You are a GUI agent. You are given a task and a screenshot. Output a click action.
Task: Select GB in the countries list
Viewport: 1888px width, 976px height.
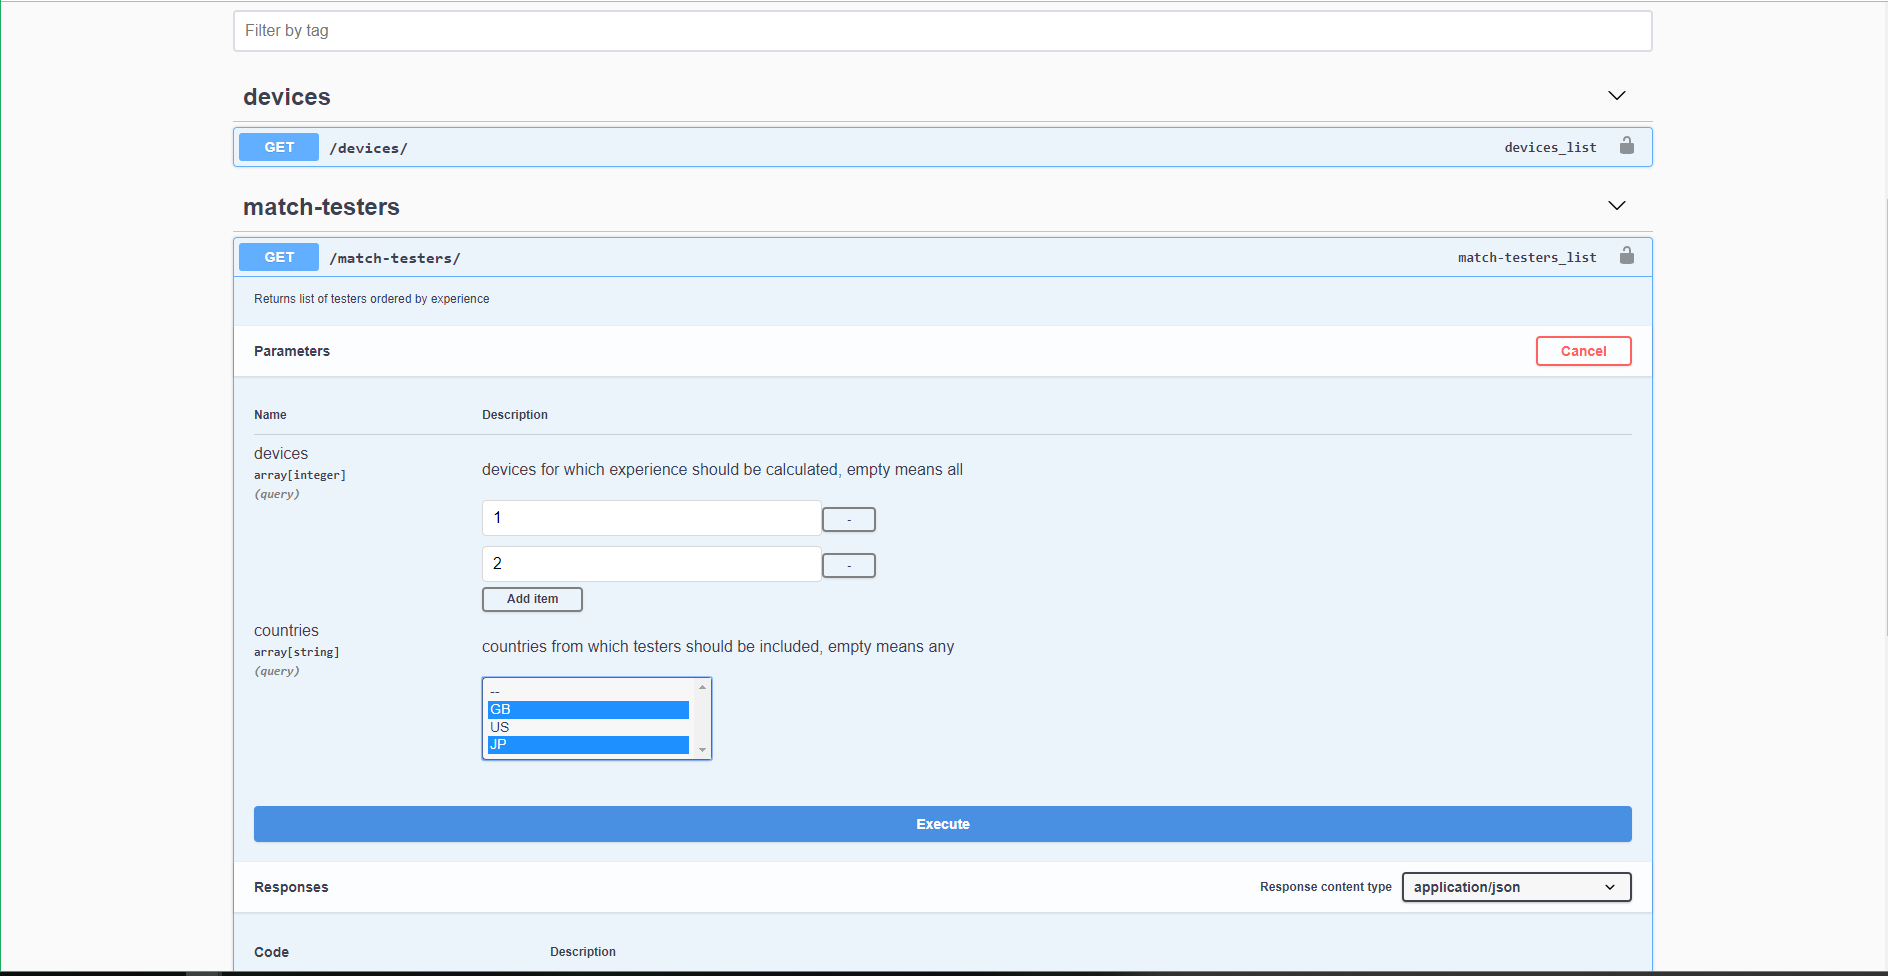point(588,710)
